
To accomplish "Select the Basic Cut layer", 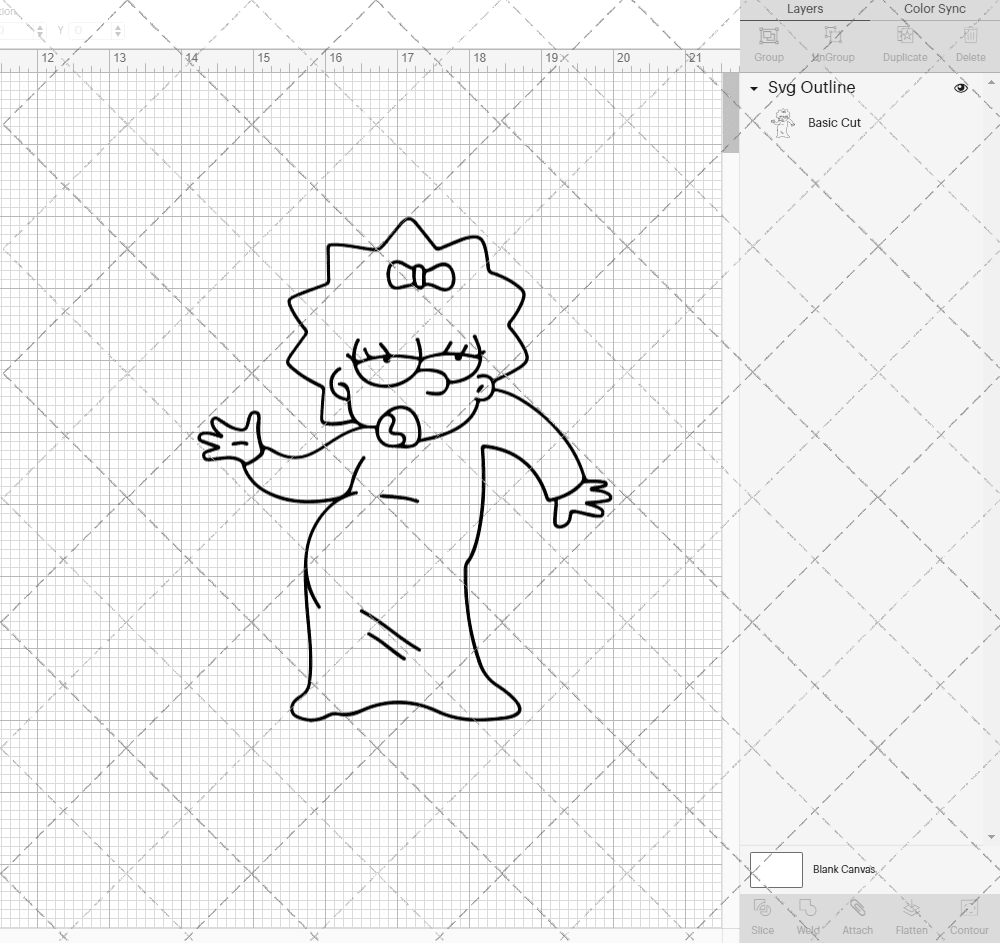I will [832, 122].
